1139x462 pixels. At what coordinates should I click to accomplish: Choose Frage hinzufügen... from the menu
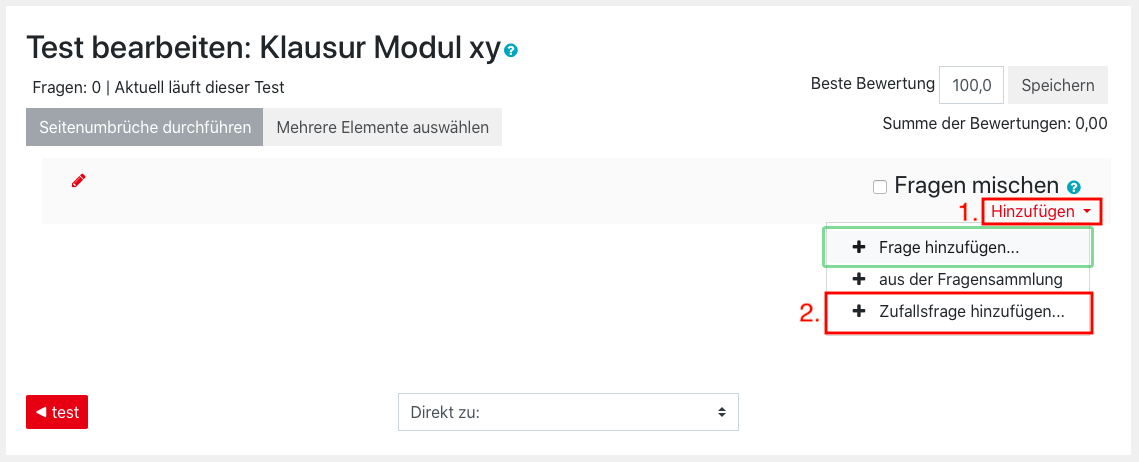949,247
